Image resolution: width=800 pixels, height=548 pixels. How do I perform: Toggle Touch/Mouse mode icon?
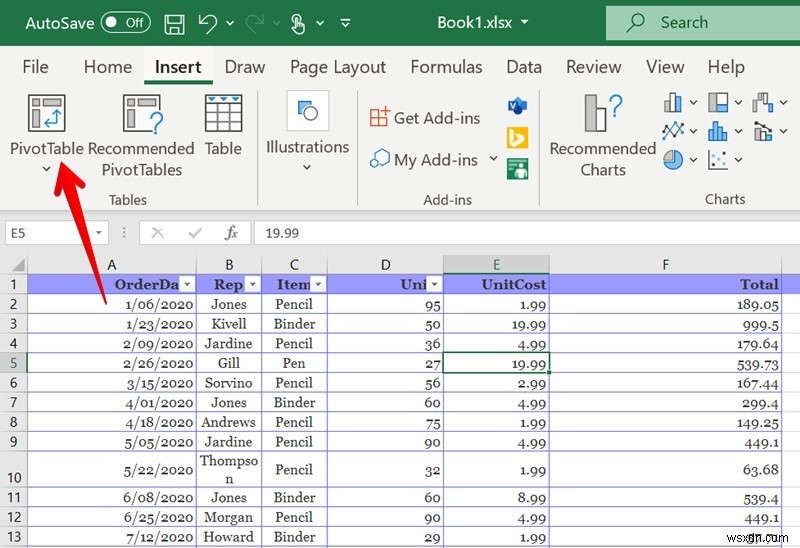point(297,23)
